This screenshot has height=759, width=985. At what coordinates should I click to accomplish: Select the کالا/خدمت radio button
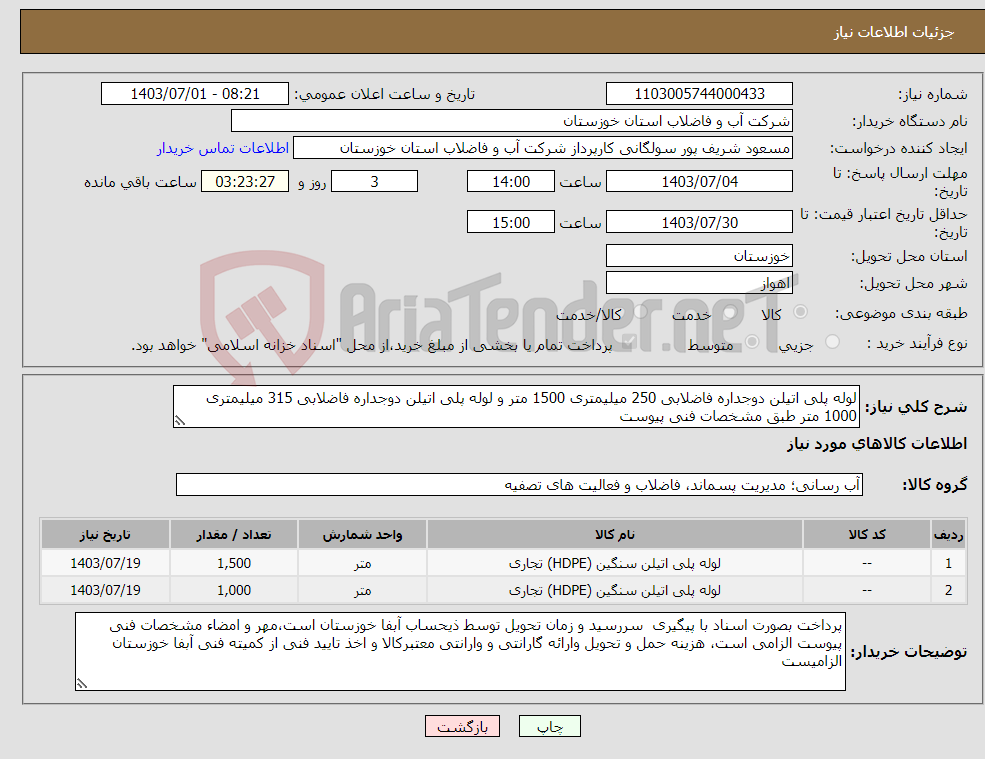tap(640, 312)
